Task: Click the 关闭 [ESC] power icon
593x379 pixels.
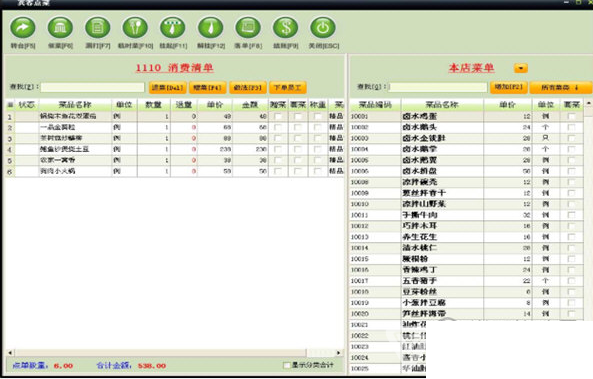Action: 323,28
